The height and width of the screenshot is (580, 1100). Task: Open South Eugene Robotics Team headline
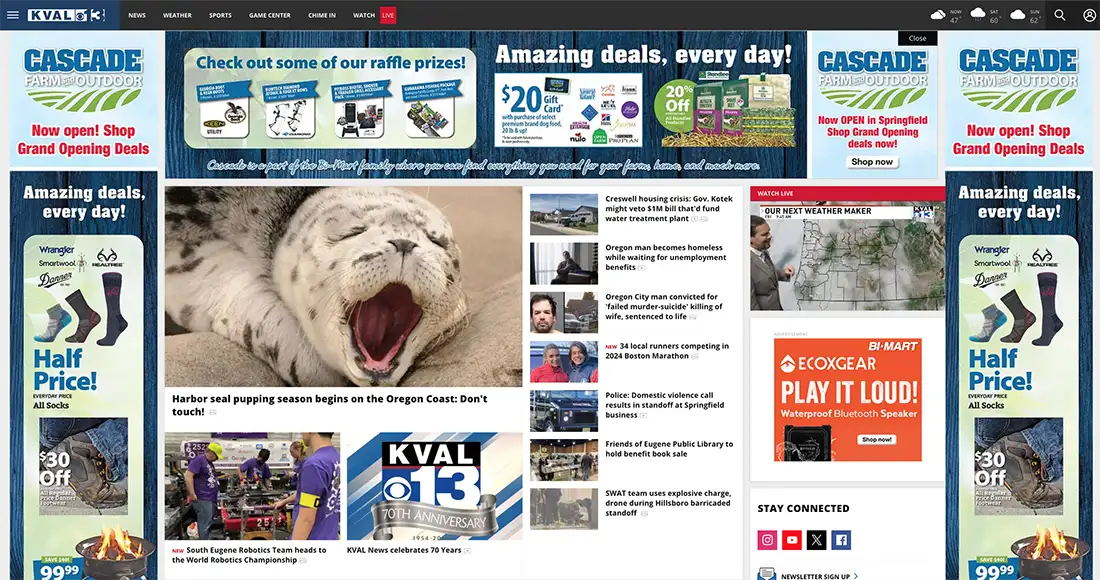pos(249,555)
